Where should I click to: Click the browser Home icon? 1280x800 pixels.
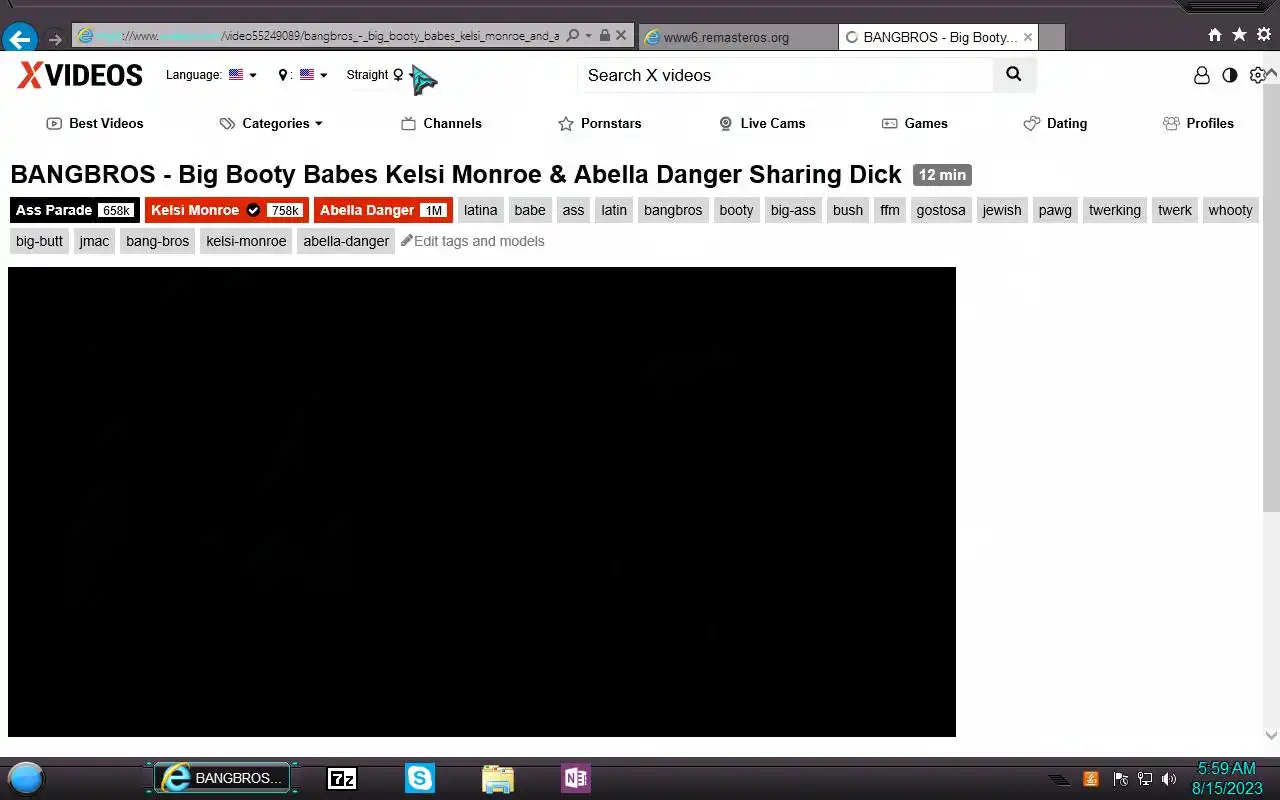click(1215, 35)
